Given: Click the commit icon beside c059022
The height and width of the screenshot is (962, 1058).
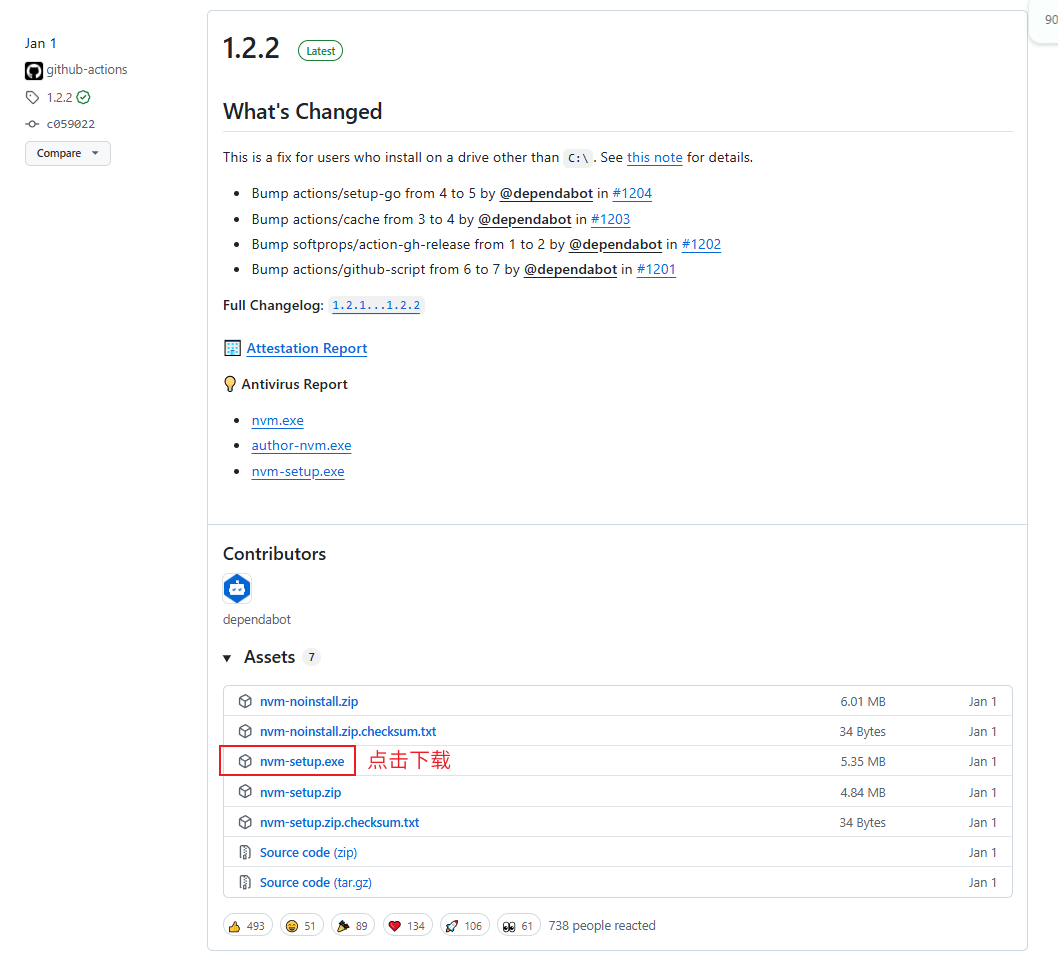Looking at the screenshot, I should point(32,124).
